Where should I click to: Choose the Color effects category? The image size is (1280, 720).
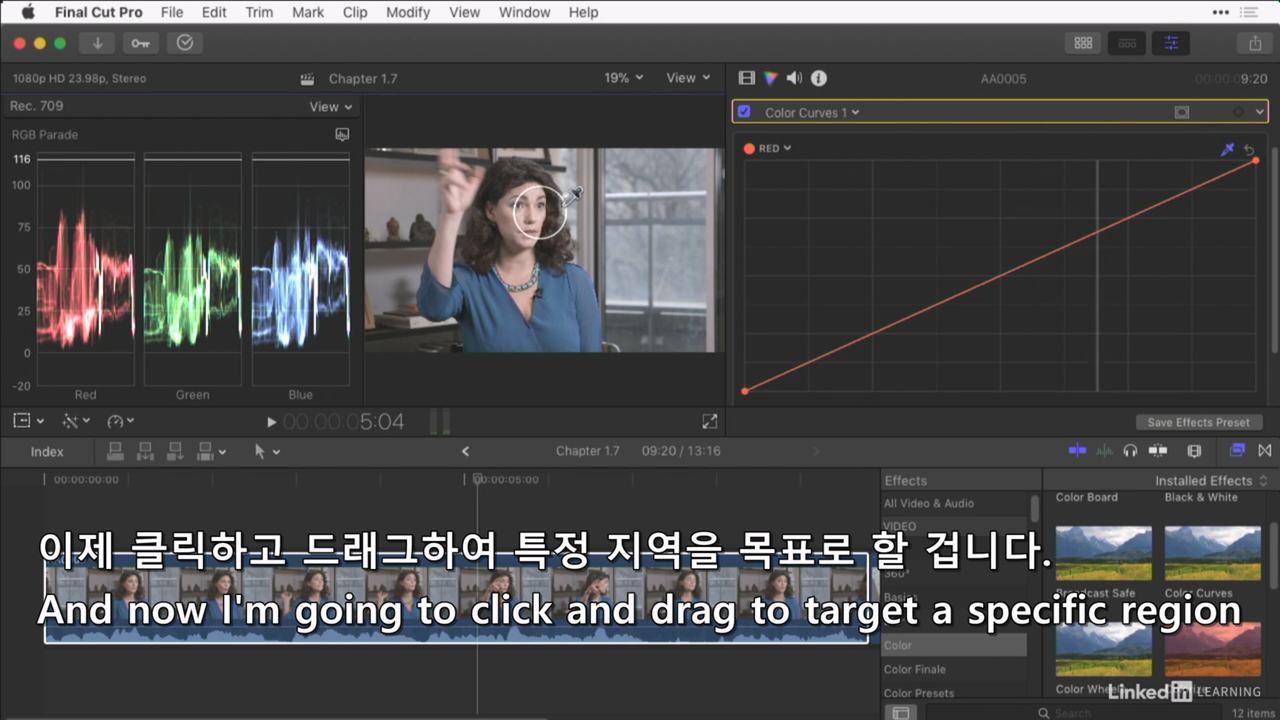(x=954, y=645)
